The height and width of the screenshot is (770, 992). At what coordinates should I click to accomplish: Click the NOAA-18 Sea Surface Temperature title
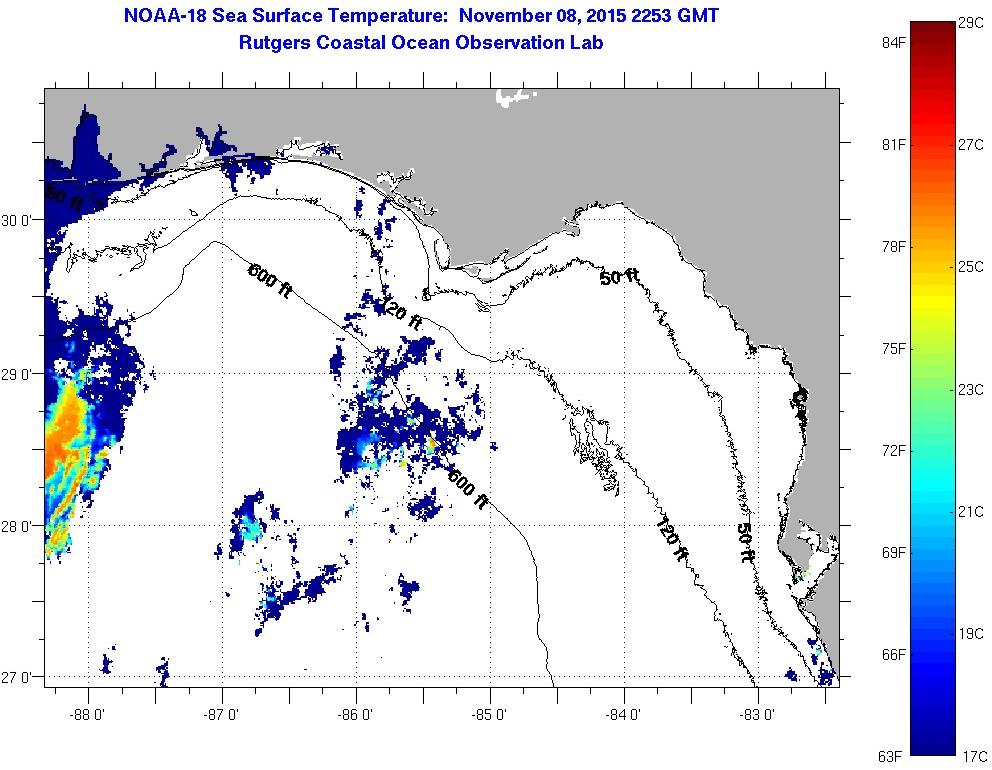tap(421, 17)
